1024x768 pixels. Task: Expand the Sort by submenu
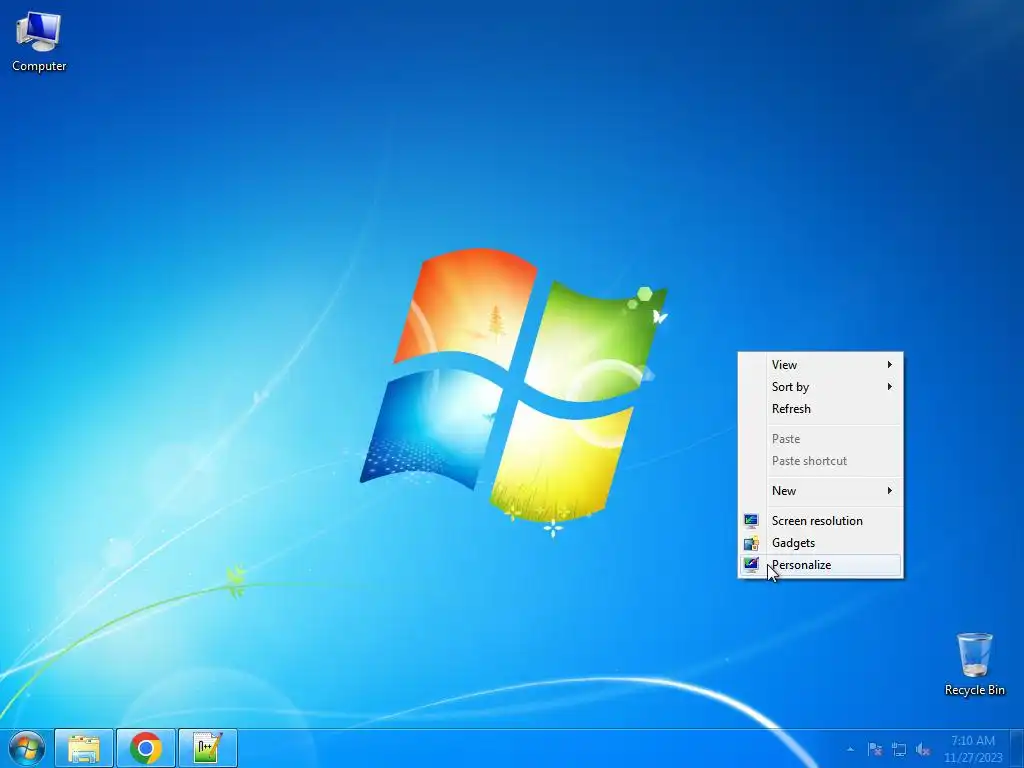820,387
